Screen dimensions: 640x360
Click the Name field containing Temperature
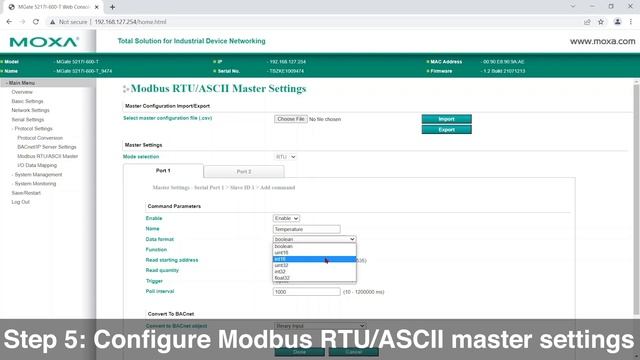click(x=307, y=229)
